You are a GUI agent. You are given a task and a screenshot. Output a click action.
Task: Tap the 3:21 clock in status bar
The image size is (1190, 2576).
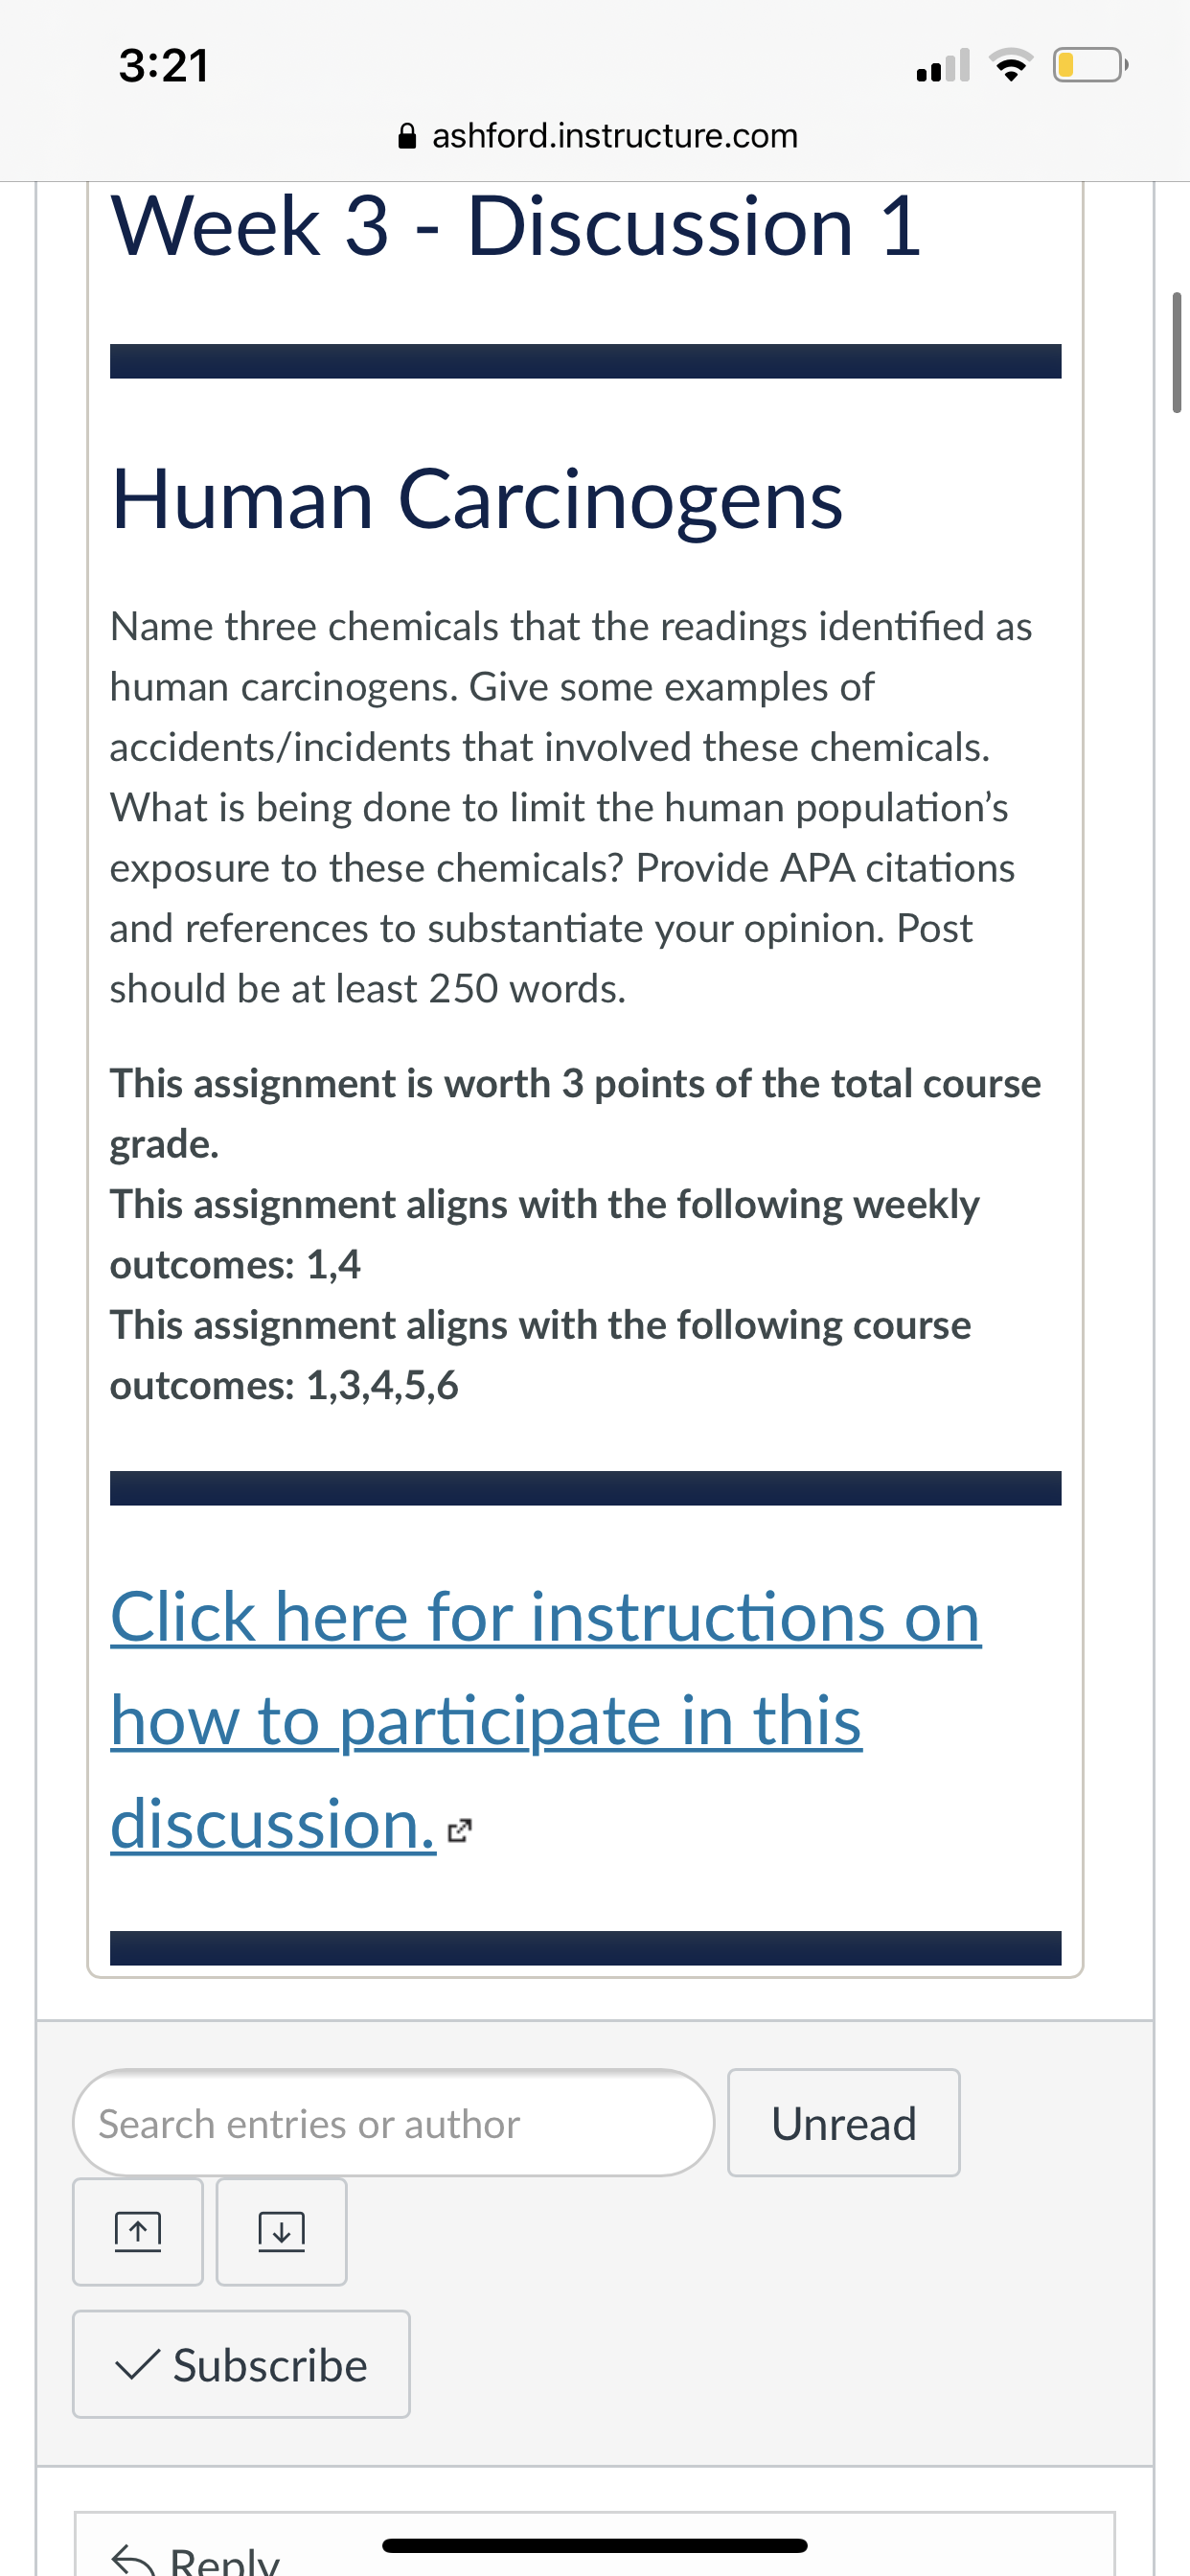tap(164, 66)
